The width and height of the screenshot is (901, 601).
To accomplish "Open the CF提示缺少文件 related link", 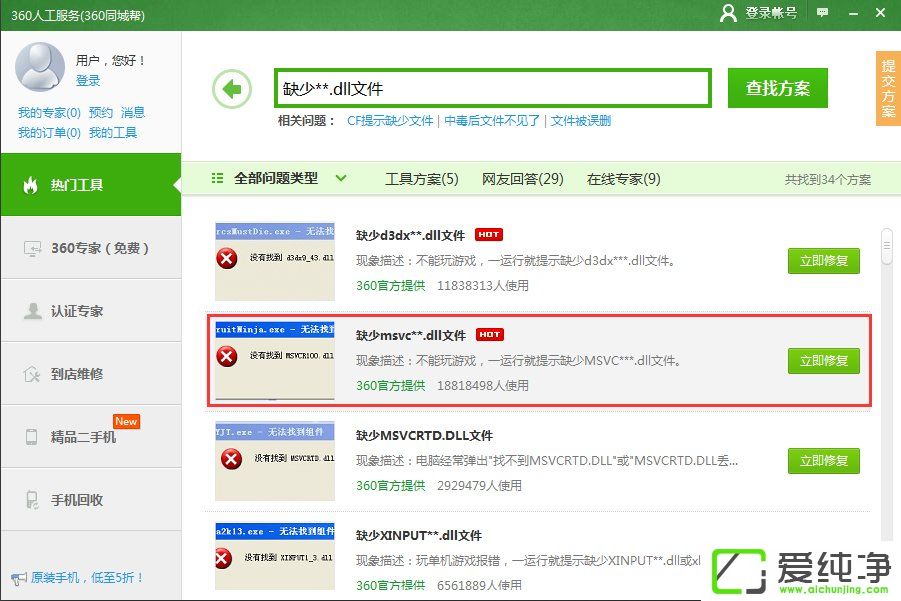I will (x=390, y=121).
